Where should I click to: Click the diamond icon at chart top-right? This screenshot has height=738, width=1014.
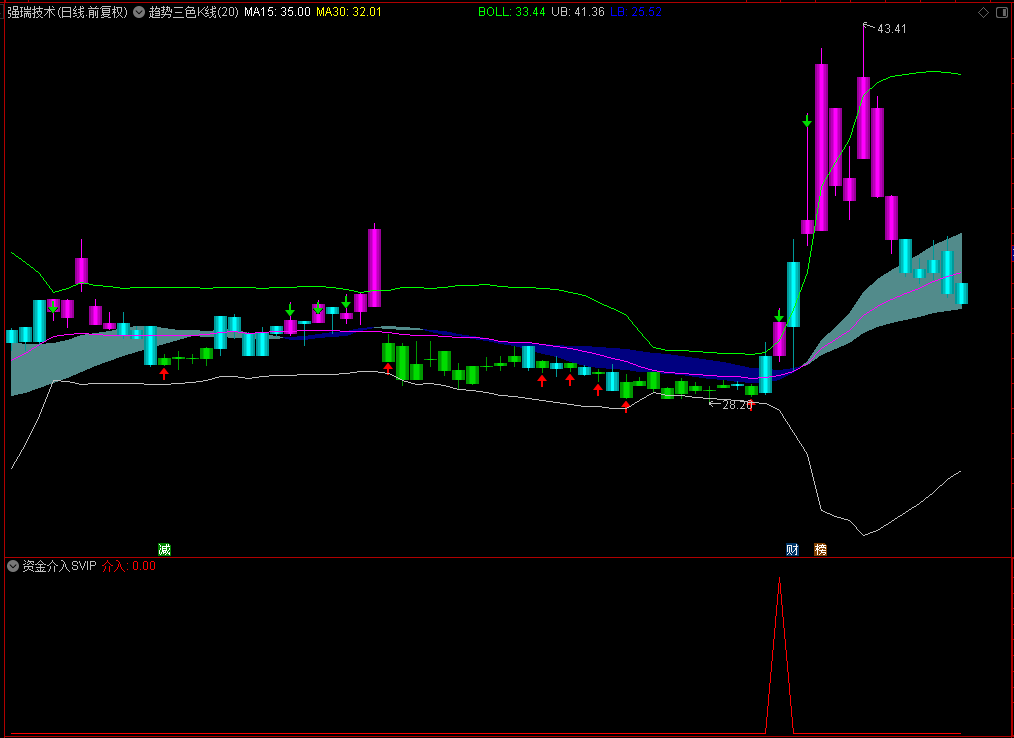[x=984, y=12]
